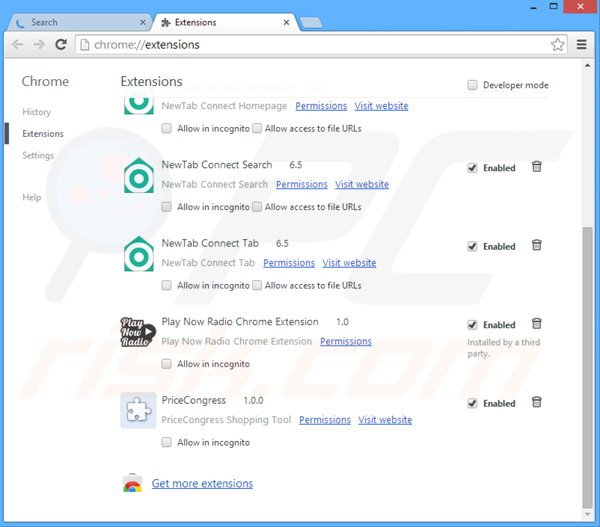Viewport: 600px width, 527px height.
Task: View Permissions for Play Now Radio extension
Action: (346, 341)
